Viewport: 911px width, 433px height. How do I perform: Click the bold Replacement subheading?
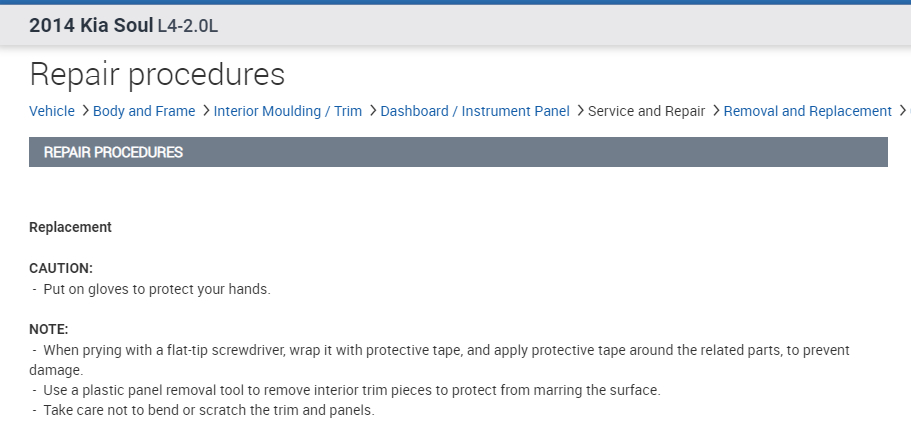click(70, 227)
